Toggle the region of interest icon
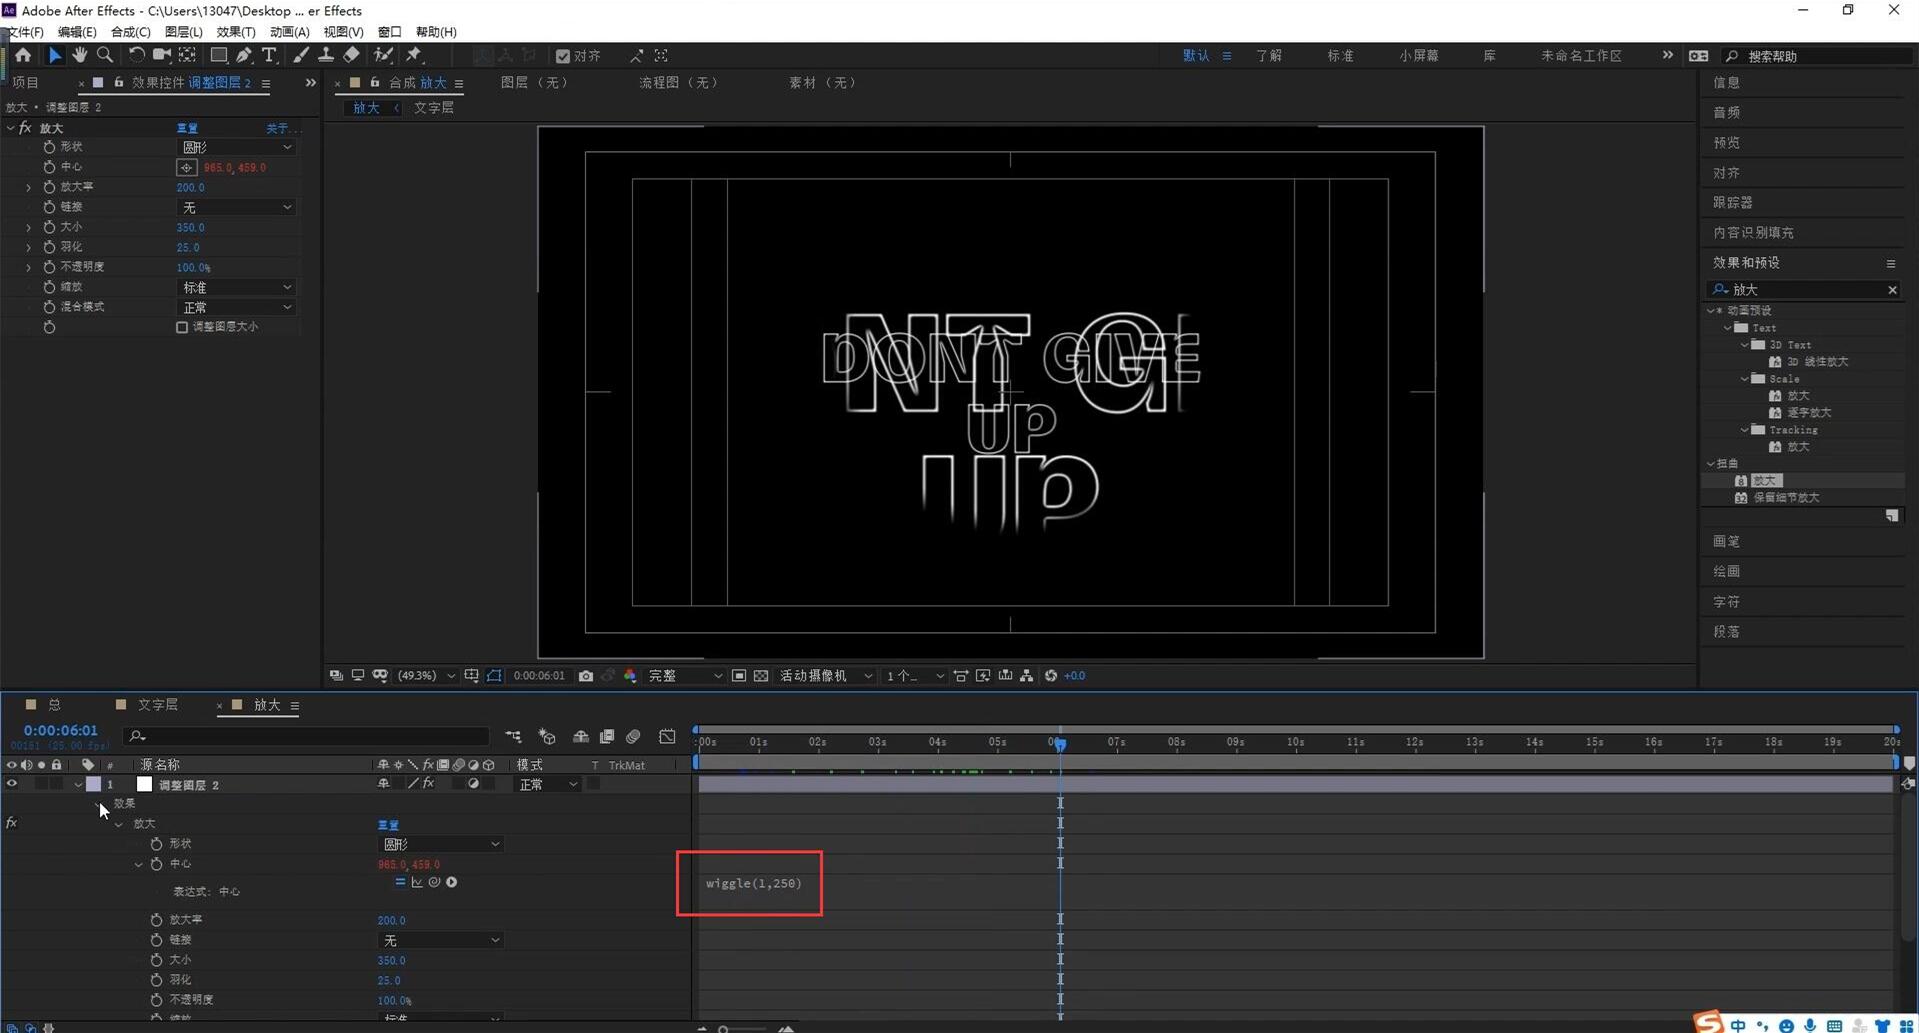 click(x=739, y=676)
